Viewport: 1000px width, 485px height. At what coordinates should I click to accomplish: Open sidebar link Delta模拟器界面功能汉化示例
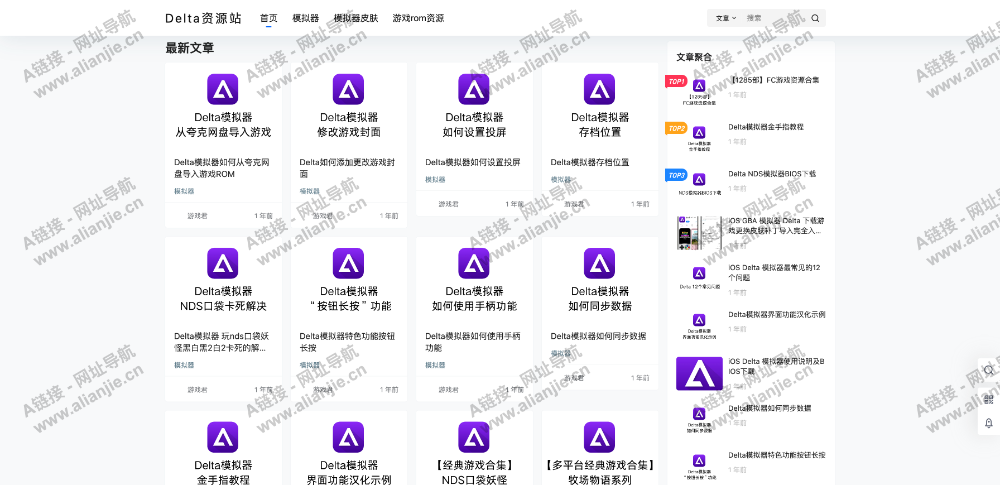coord(777,315)
